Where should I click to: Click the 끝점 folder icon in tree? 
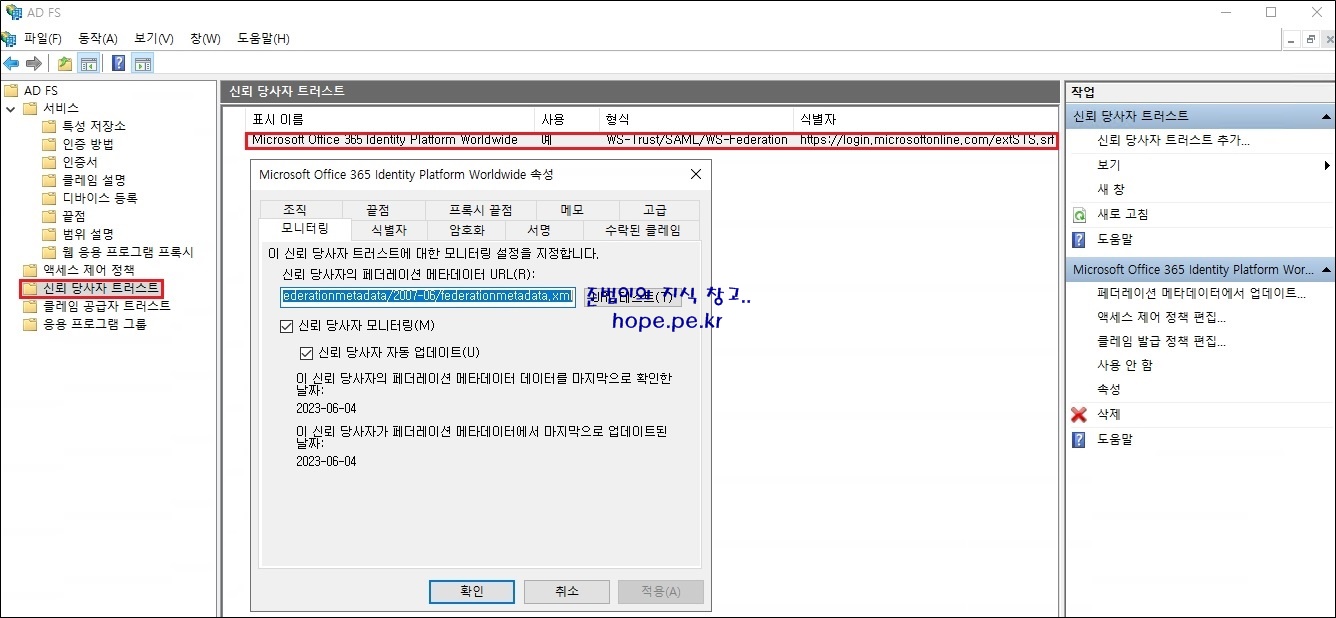(x=49, y=216)
